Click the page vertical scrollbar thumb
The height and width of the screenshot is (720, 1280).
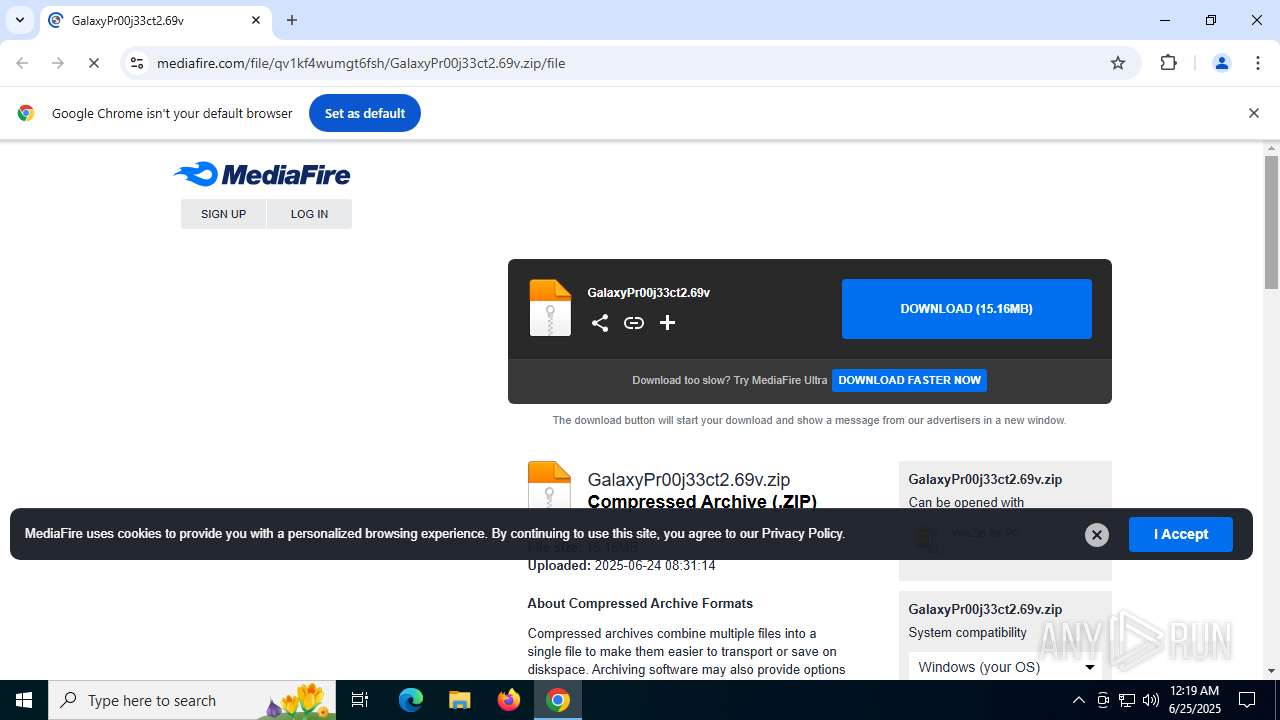[x=1271, y=221]
